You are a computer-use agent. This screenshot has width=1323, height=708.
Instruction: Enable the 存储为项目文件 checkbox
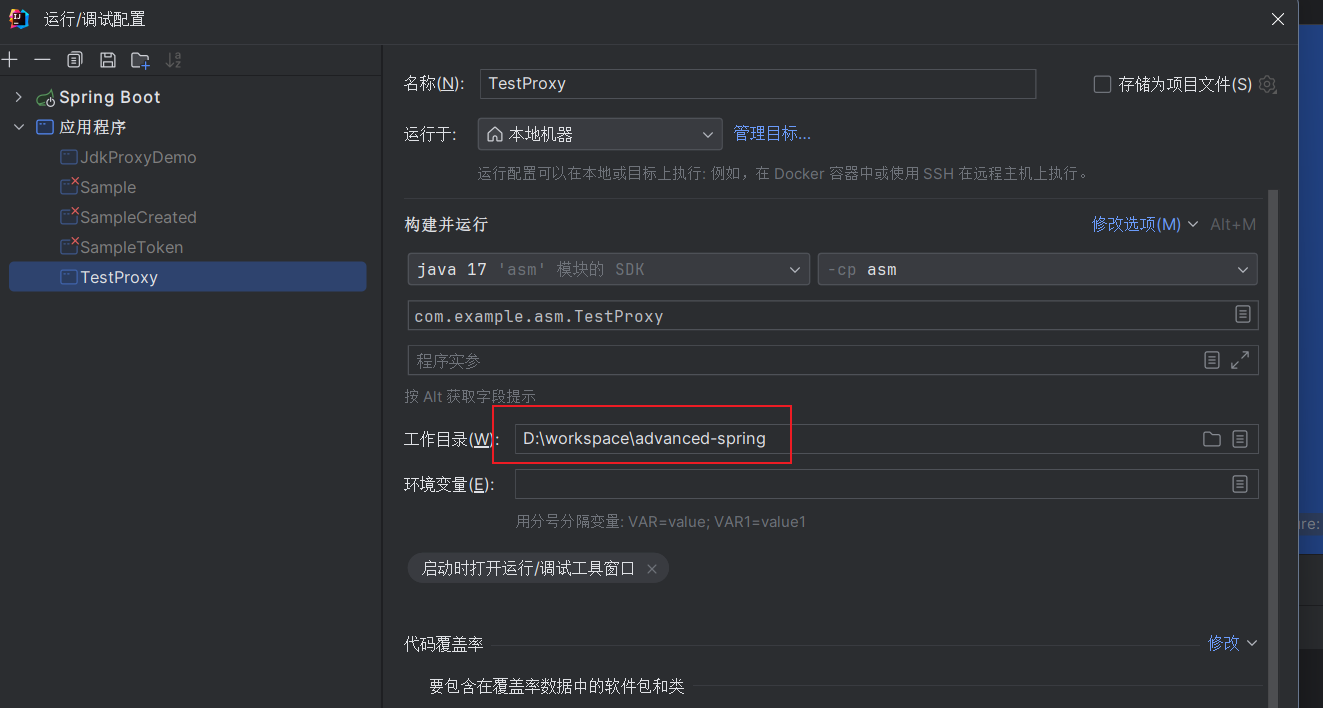[x=1102, y=84]
